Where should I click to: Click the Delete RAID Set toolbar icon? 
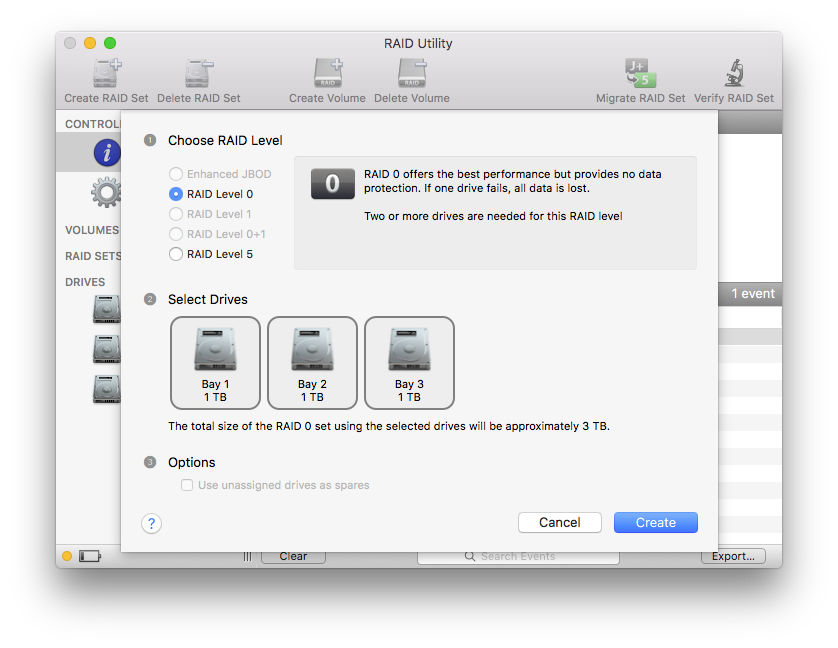click(x=199, y=75)
